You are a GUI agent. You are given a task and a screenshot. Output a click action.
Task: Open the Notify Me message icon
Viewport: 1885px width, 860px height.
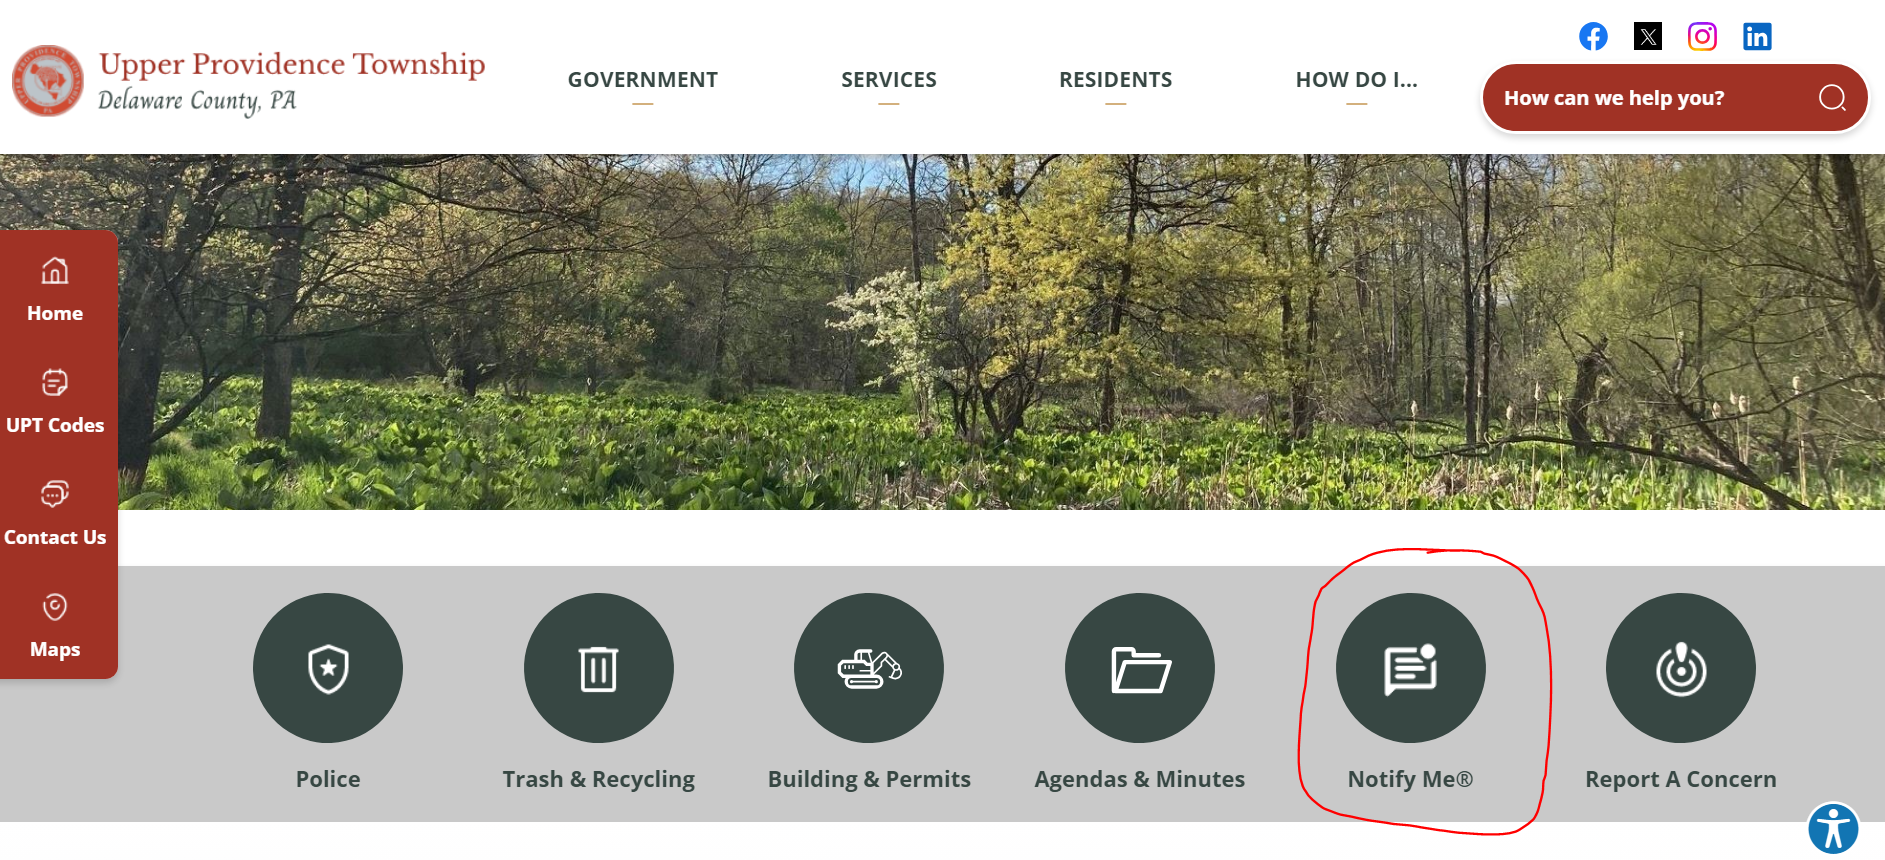pos(1411,668)
